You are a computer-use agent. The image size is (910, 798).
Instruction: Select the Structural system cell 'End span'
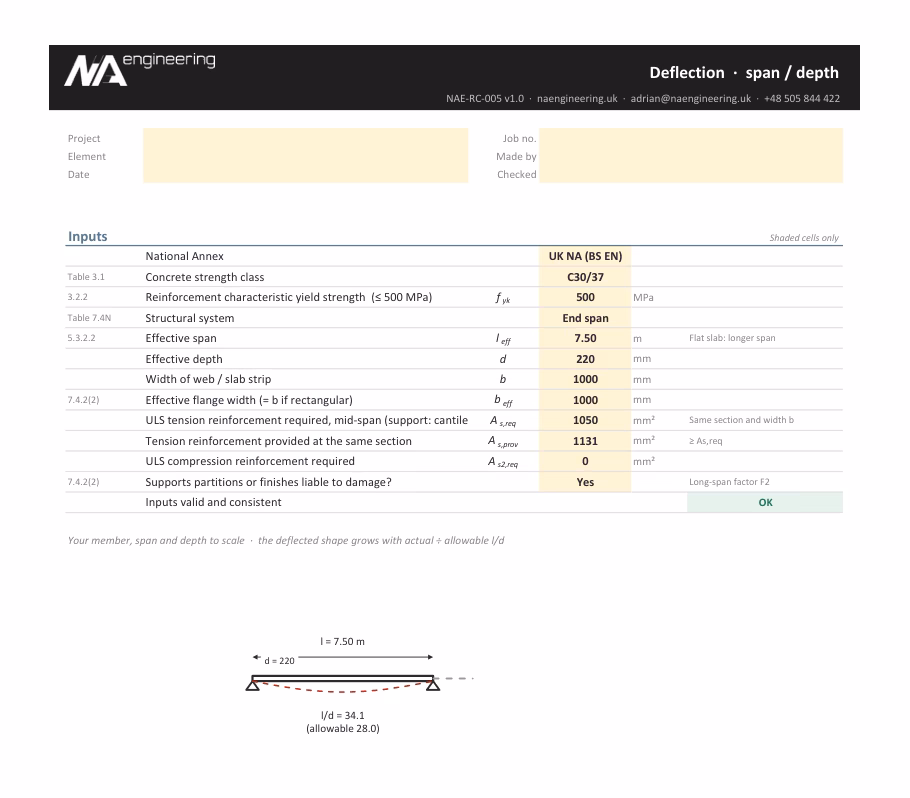pos(585,318)
